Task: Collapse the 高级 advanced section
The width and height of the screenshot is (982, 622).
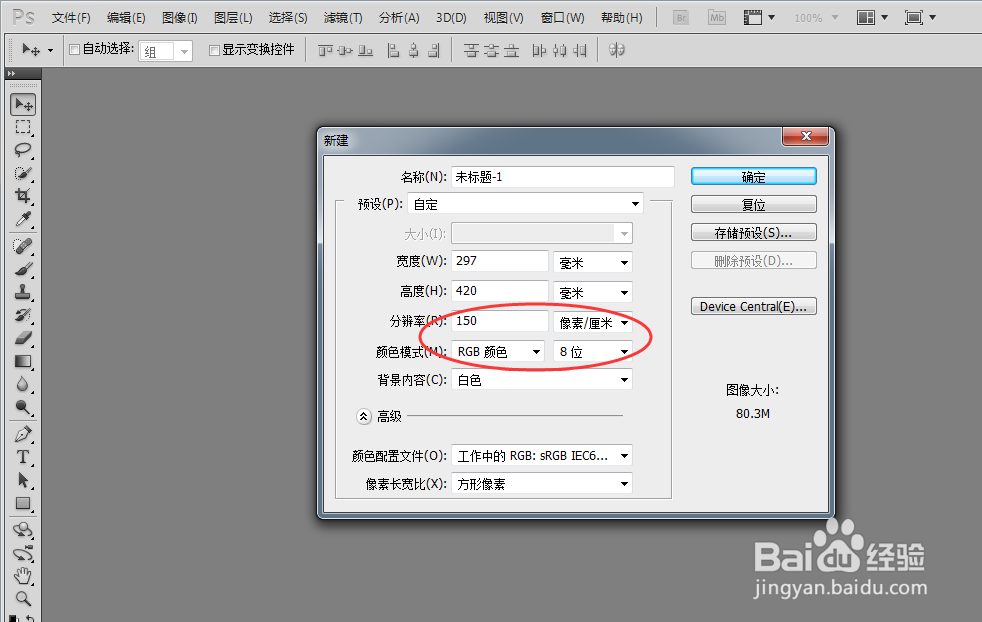Action: tap(363, 416)
